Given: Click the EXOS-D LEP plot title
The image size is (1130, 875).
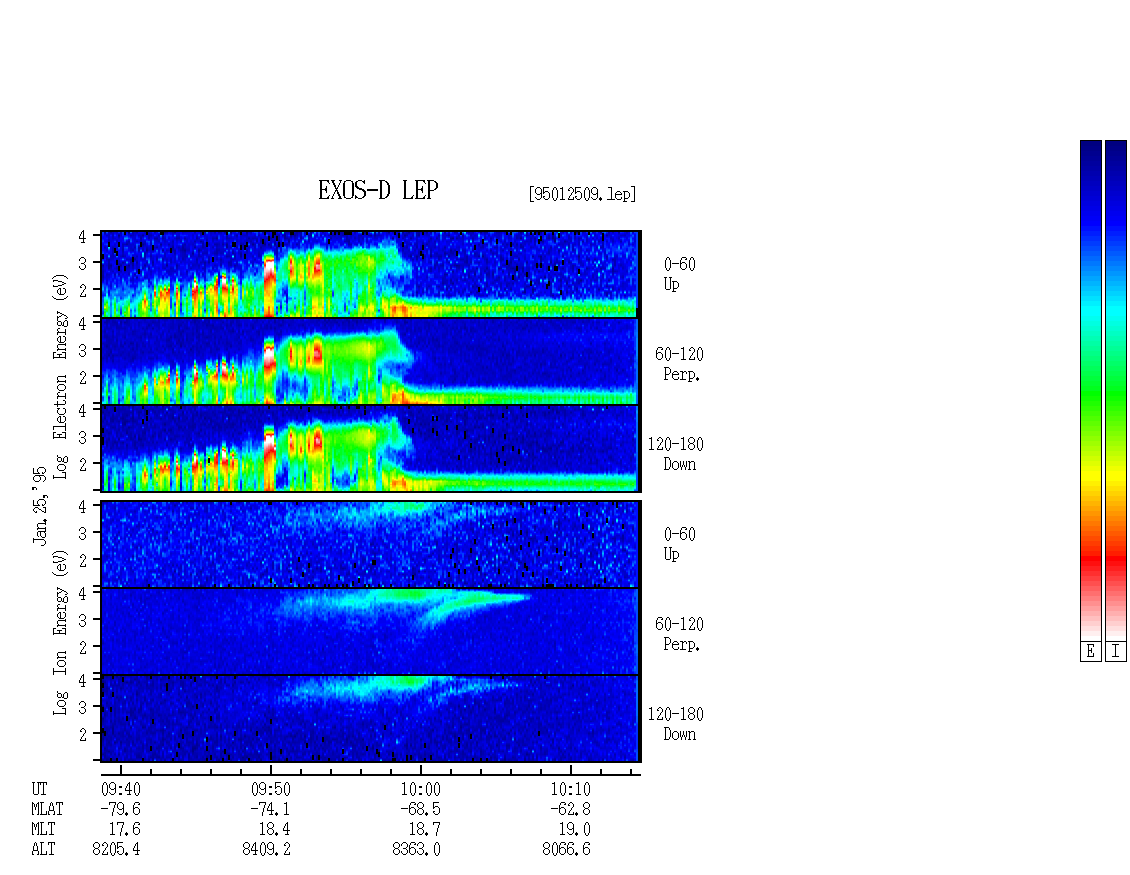Looking at the screenshot, I should point(378,190).
